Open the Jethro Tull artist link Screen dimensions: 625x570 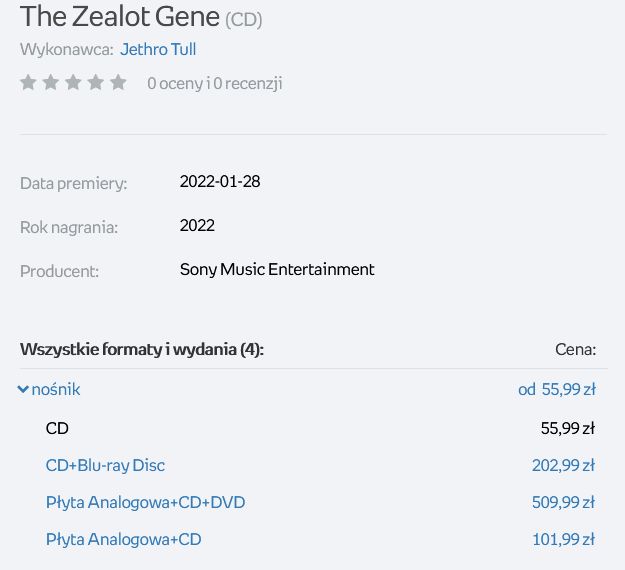coord(158,49)
